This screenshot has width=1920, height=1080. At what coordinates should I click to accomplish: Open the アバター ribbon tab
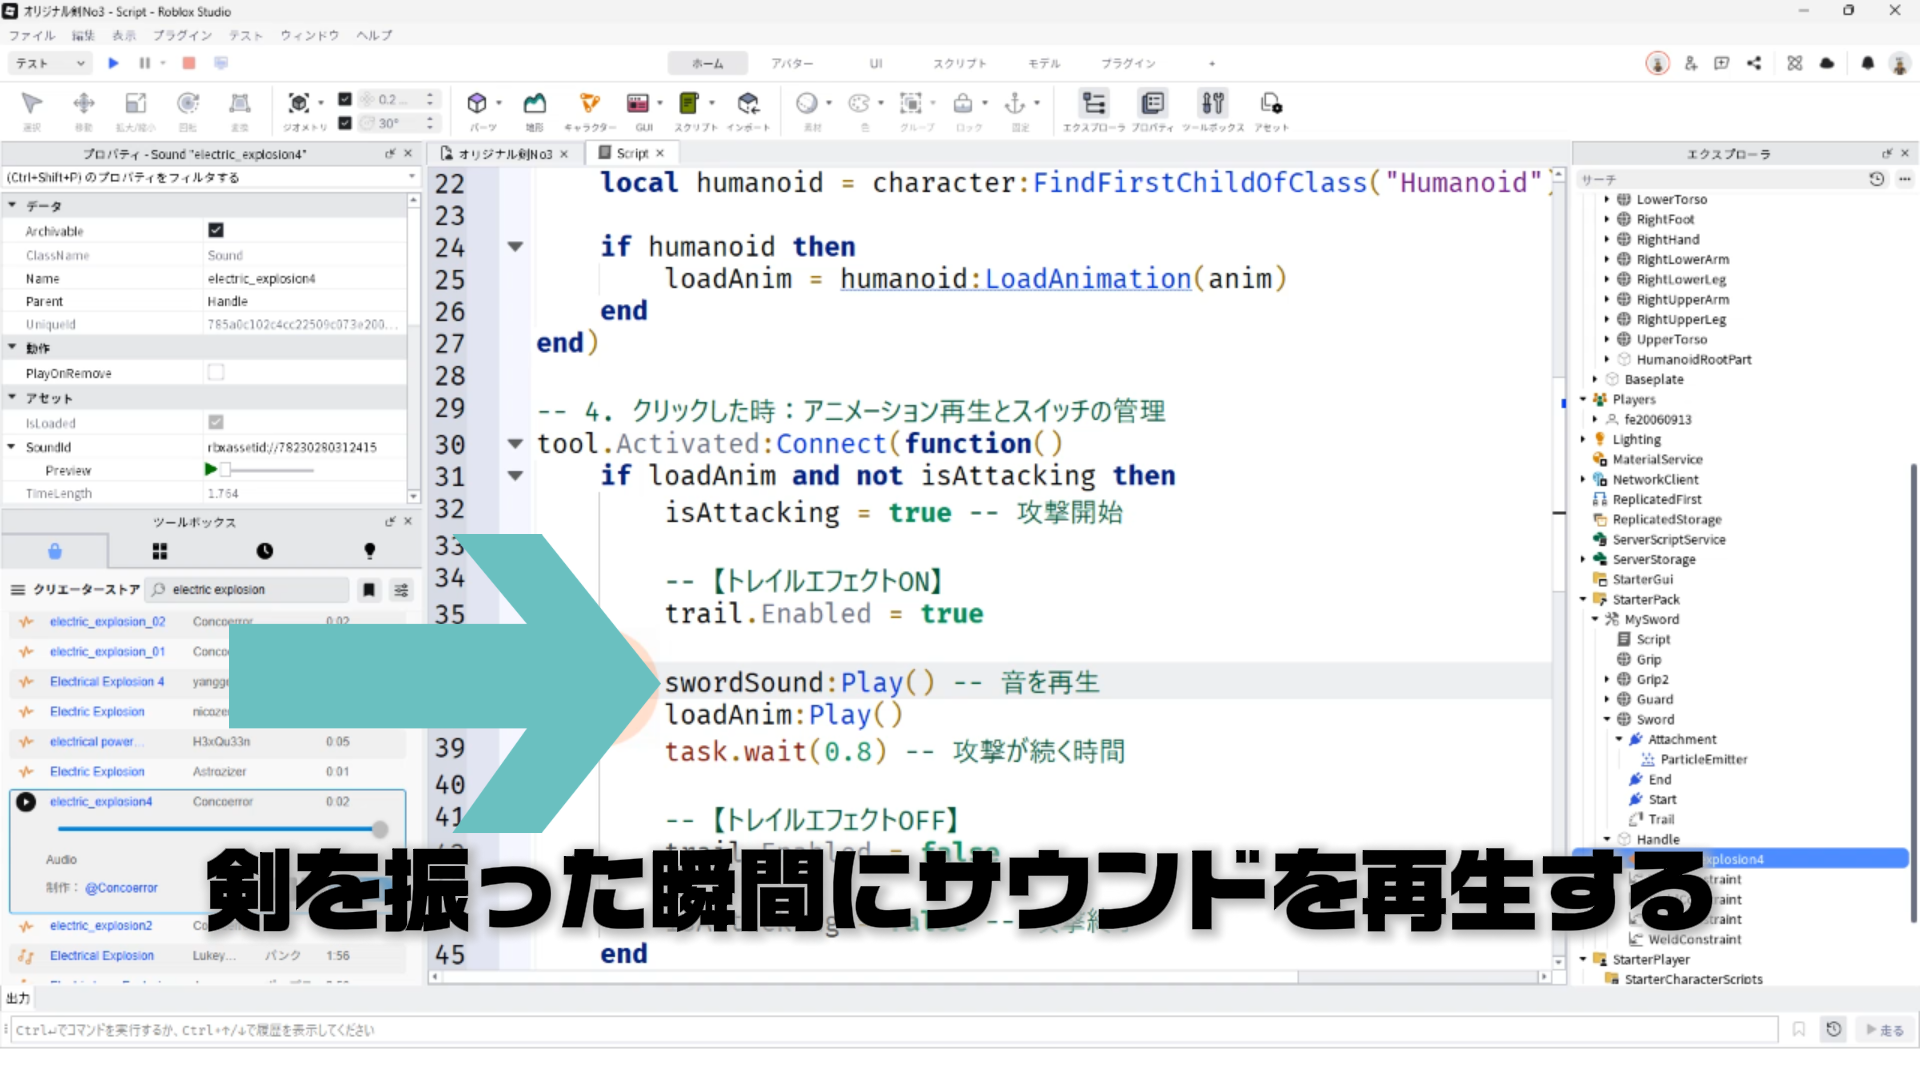point(791,63)
